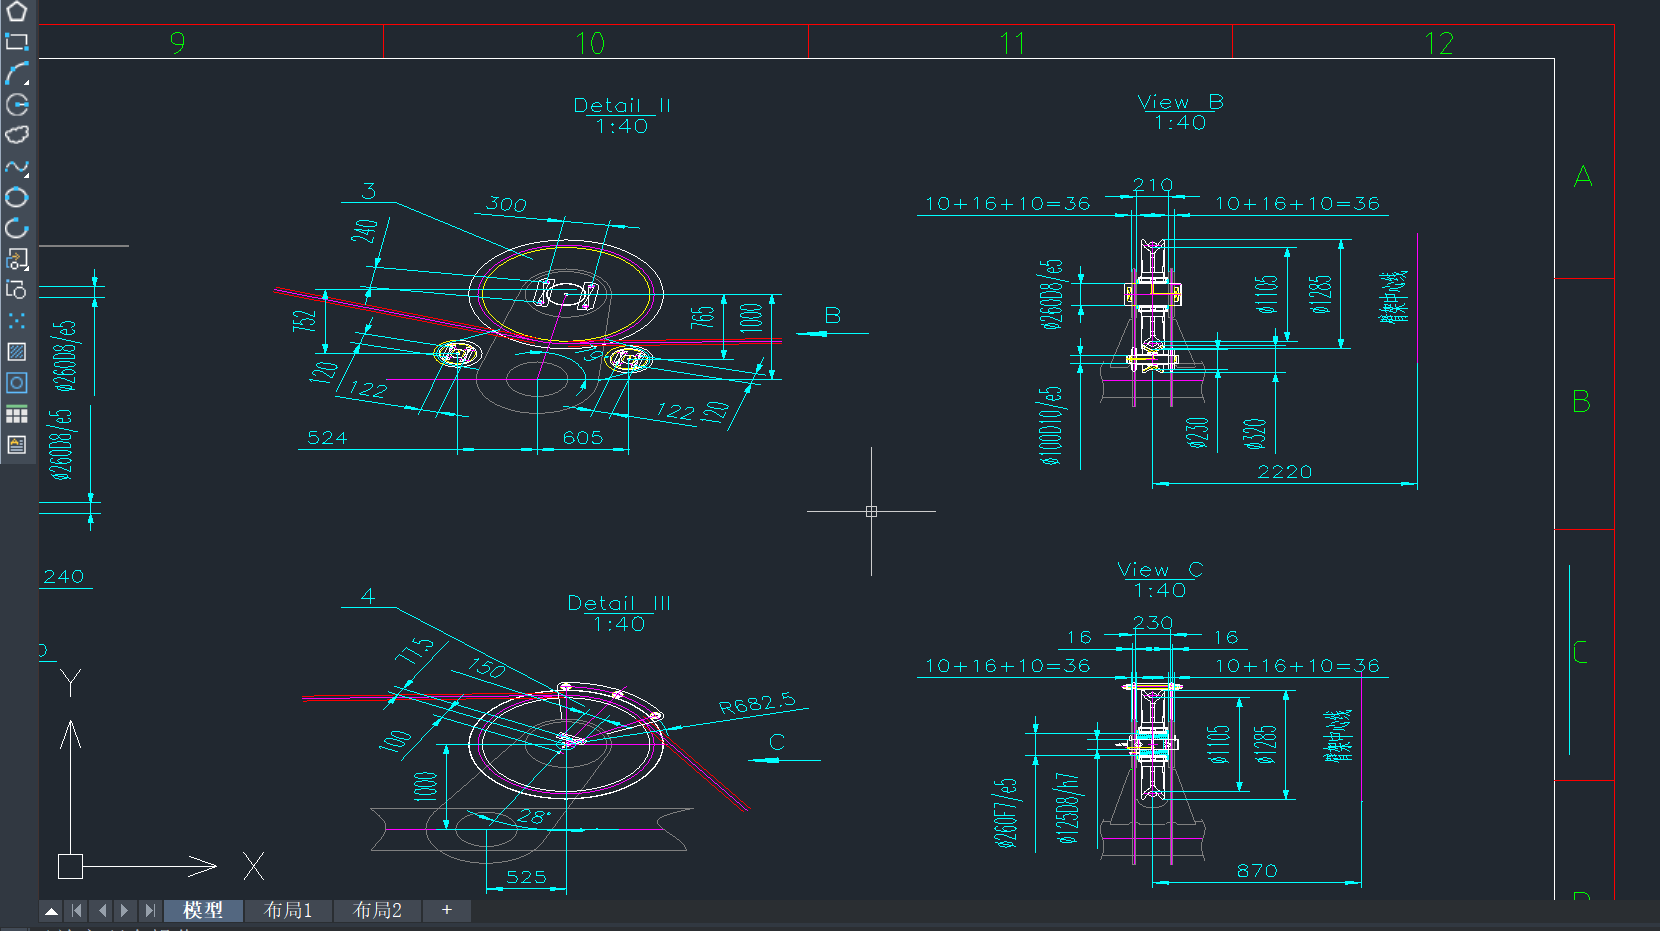The width and height of the screenshot is (1660, 931).
Task: Click the section arrow label 'C'
Action: click(777, 742)
